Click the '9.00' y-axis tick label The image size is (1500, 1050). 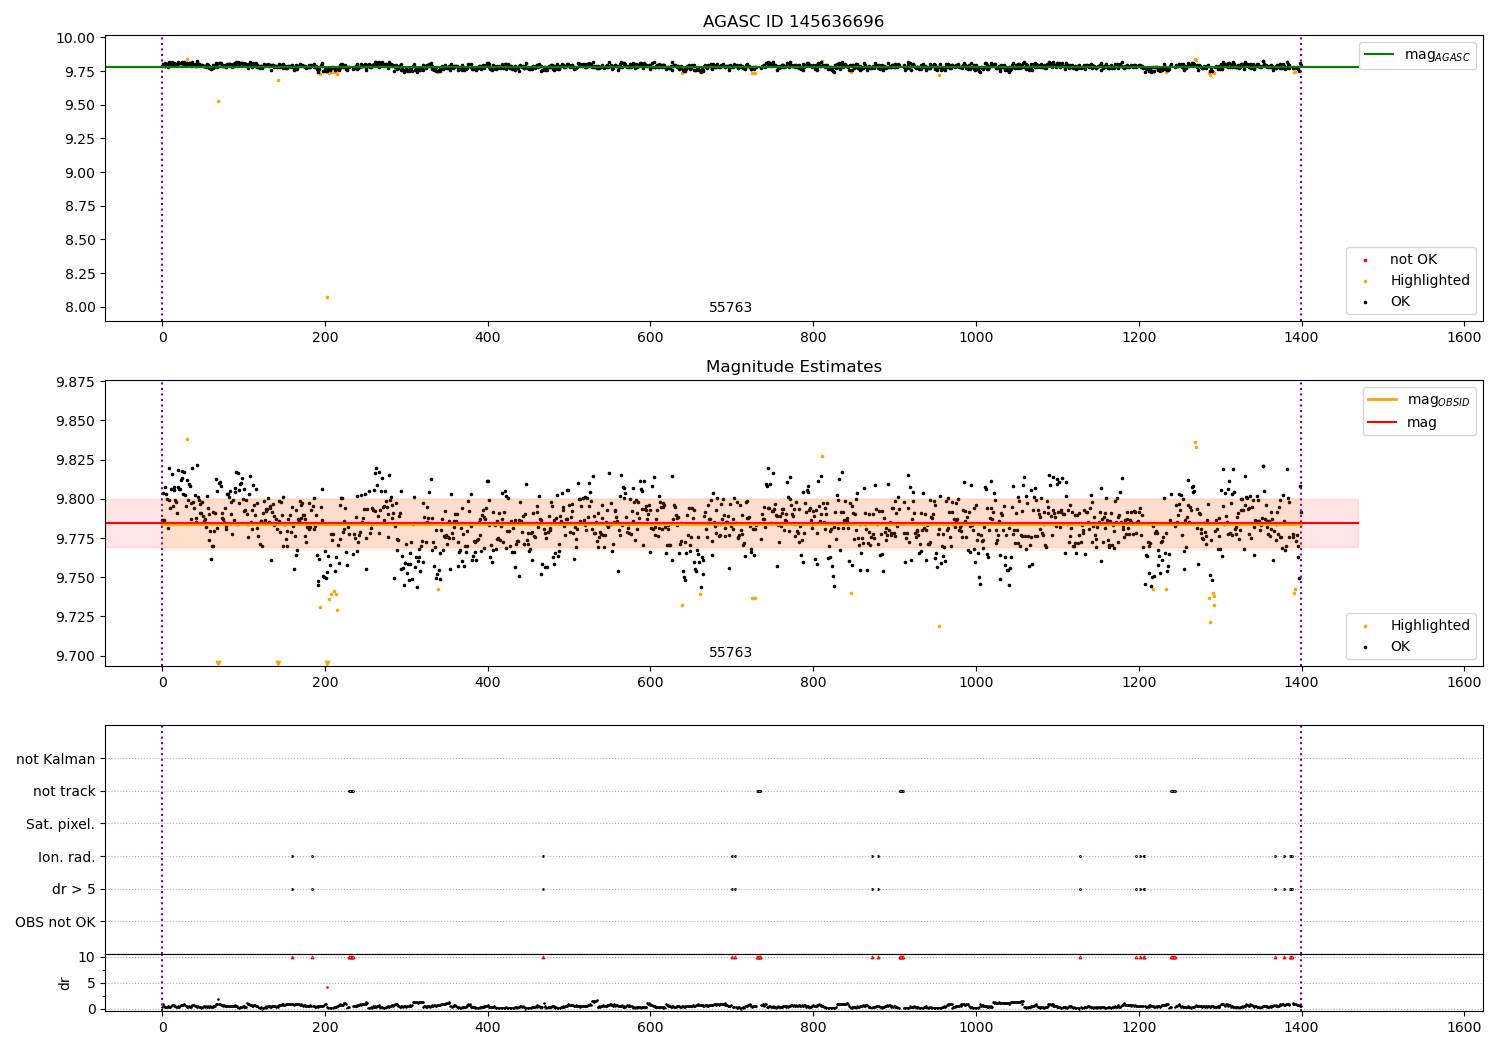80,173
